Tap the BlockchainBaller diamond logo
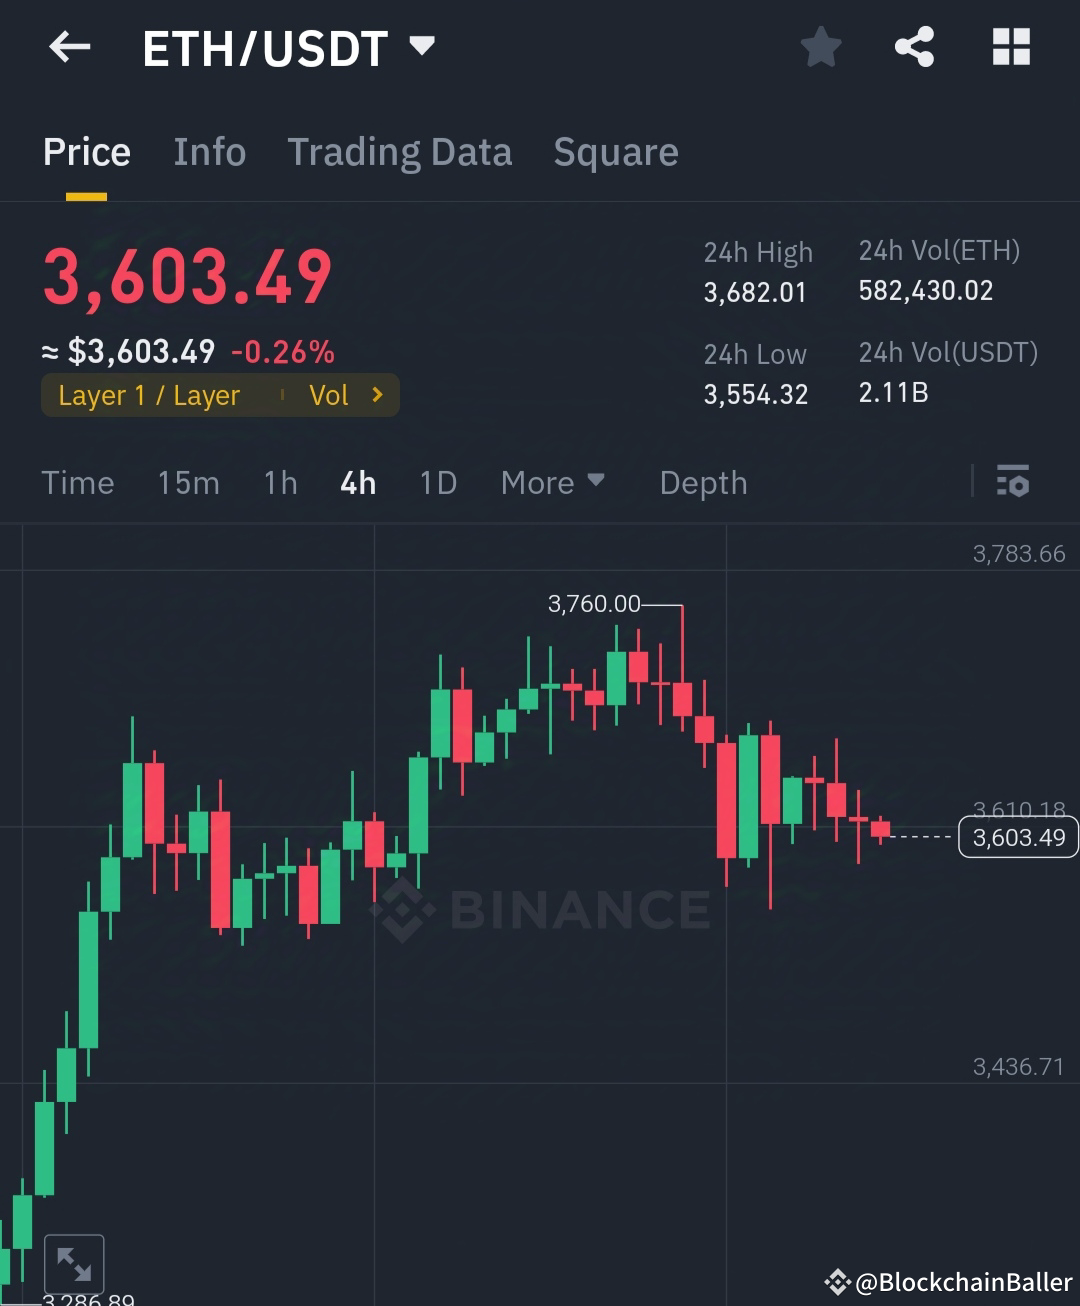 tap(837, 1280)
